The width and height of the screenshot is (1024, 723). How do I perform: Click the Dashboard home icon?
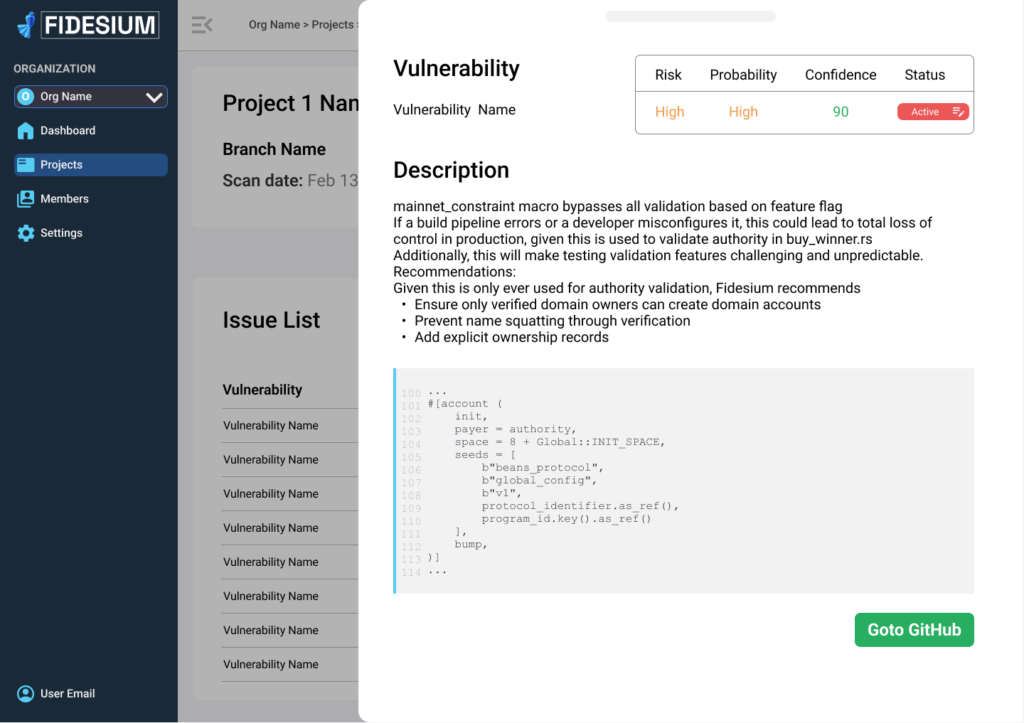pos(25,131)
